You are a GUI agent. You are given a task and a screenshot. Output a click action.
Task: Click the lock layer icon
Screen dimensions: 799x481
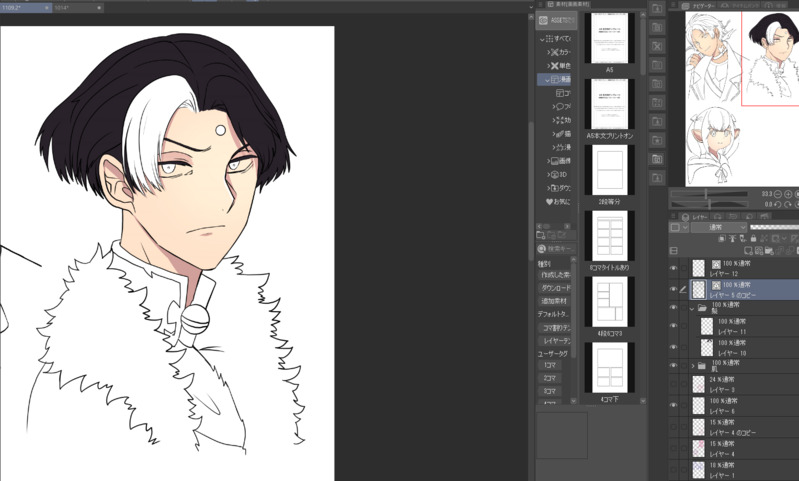[753, 238]
